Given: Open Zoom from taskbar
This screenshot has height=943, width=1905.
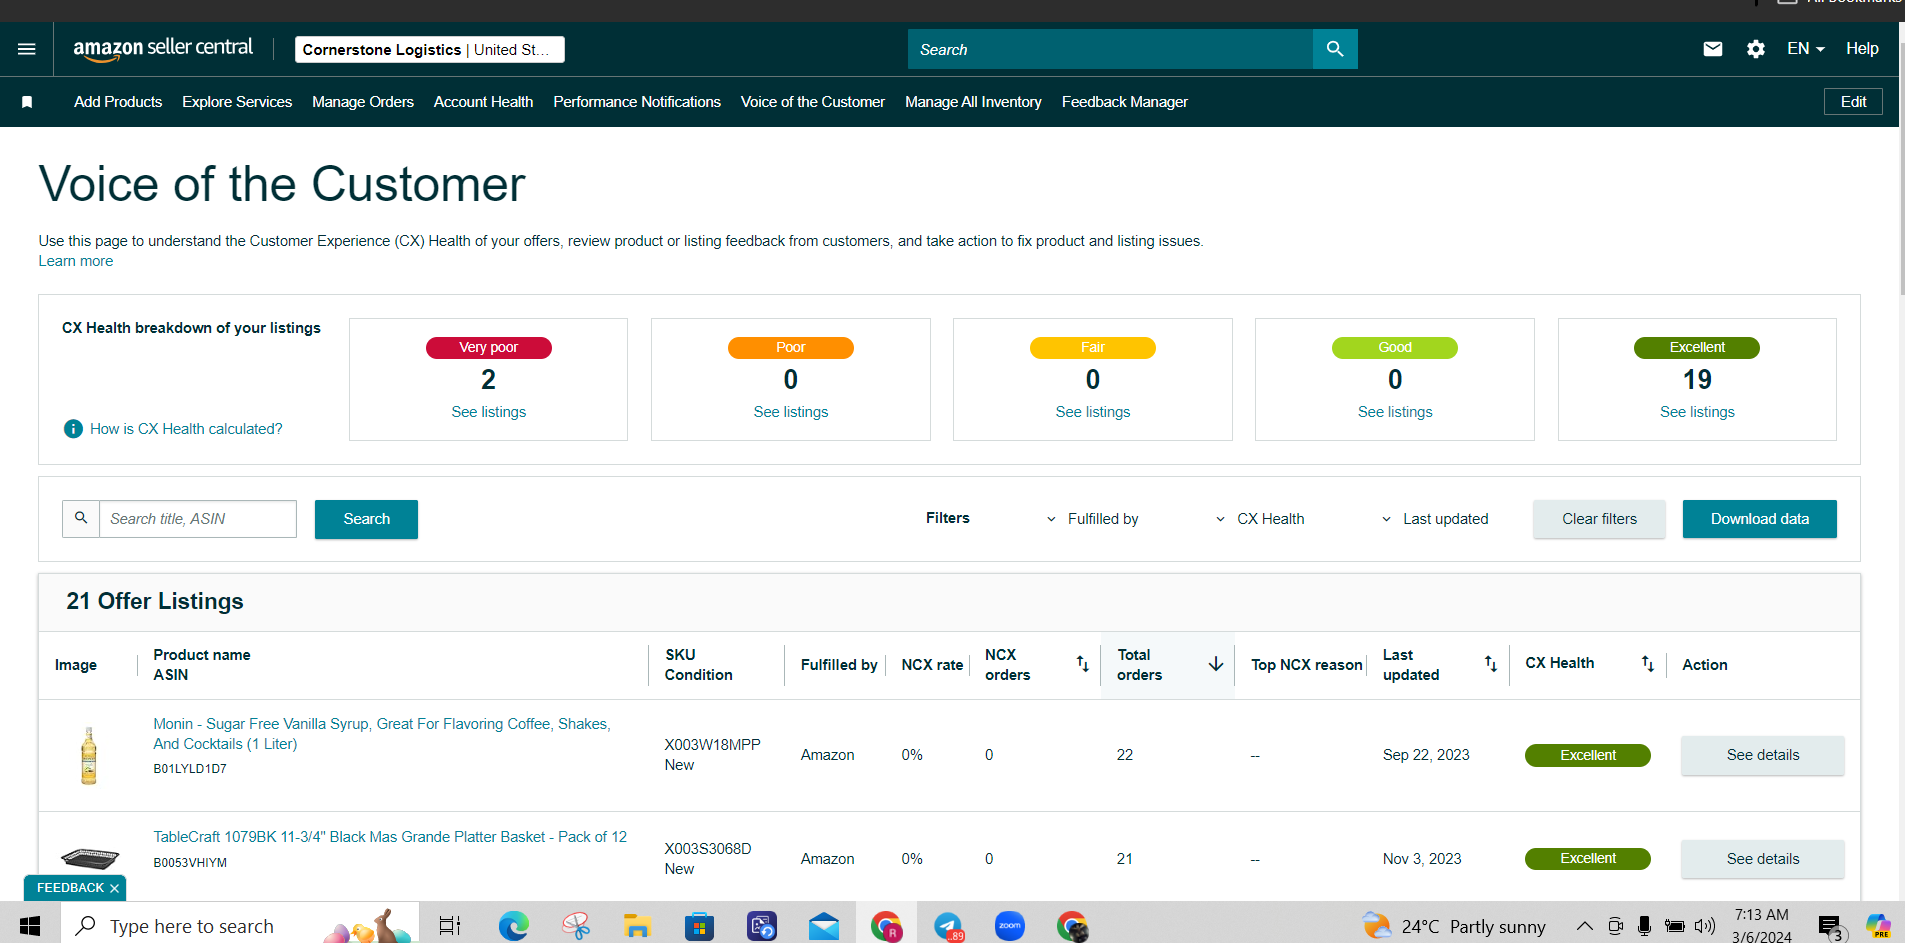Looking at the screenshot, I should click(x=1010, y=926).
